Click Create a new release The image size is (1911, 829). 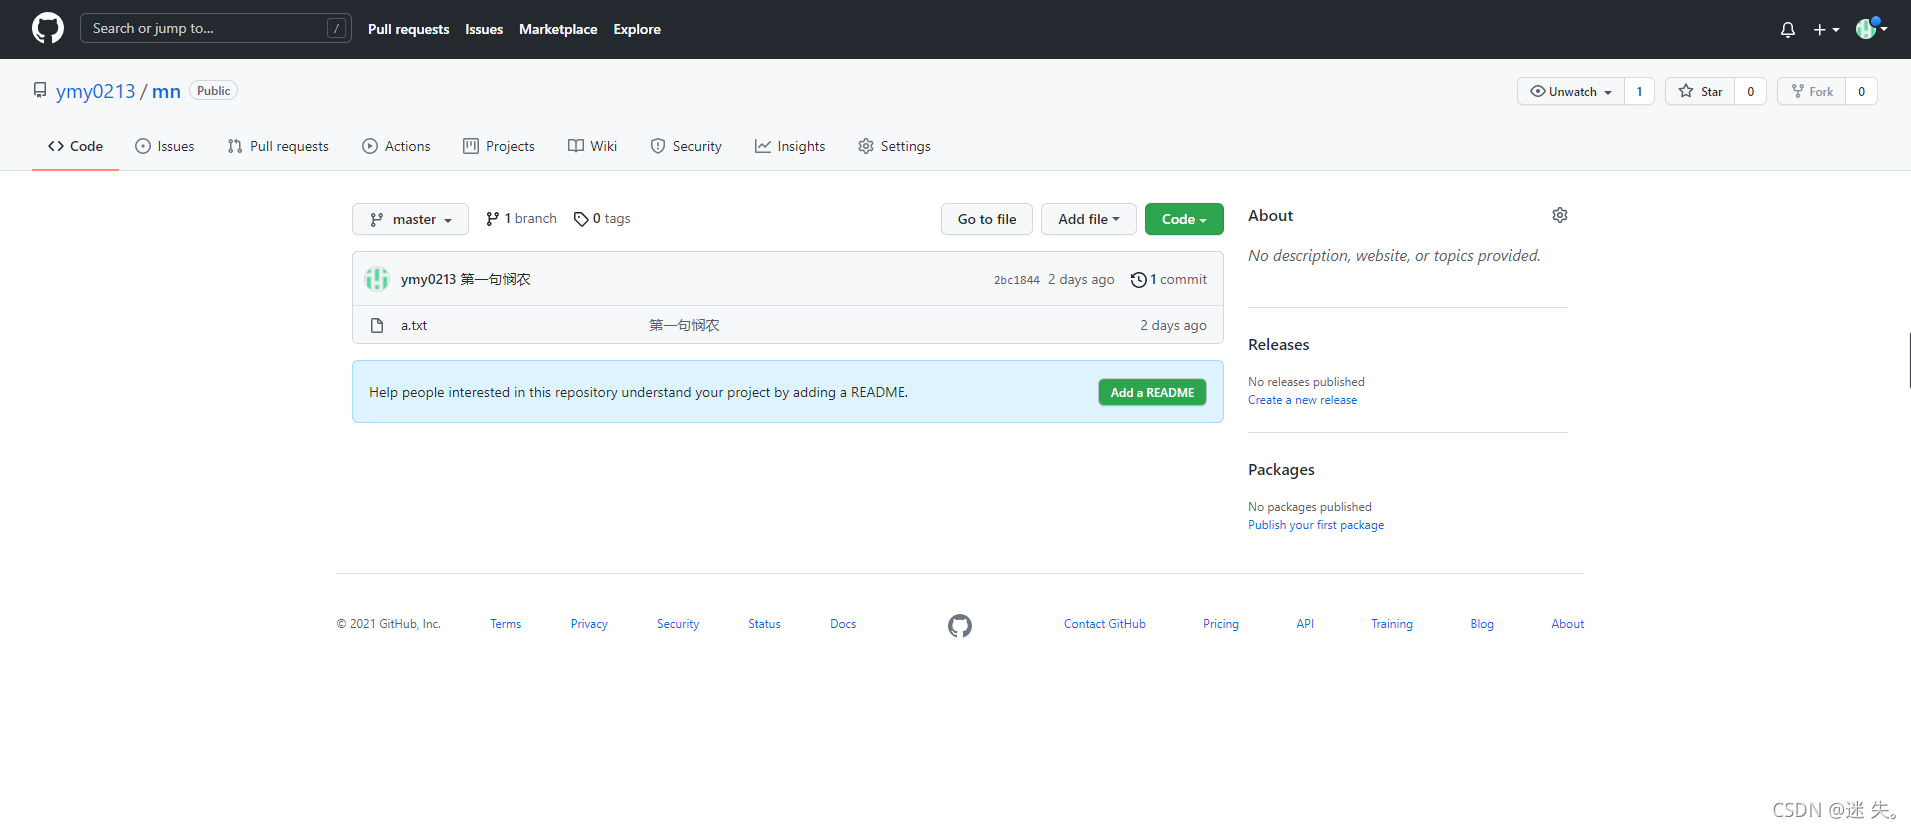click(x=1302, y=400)
